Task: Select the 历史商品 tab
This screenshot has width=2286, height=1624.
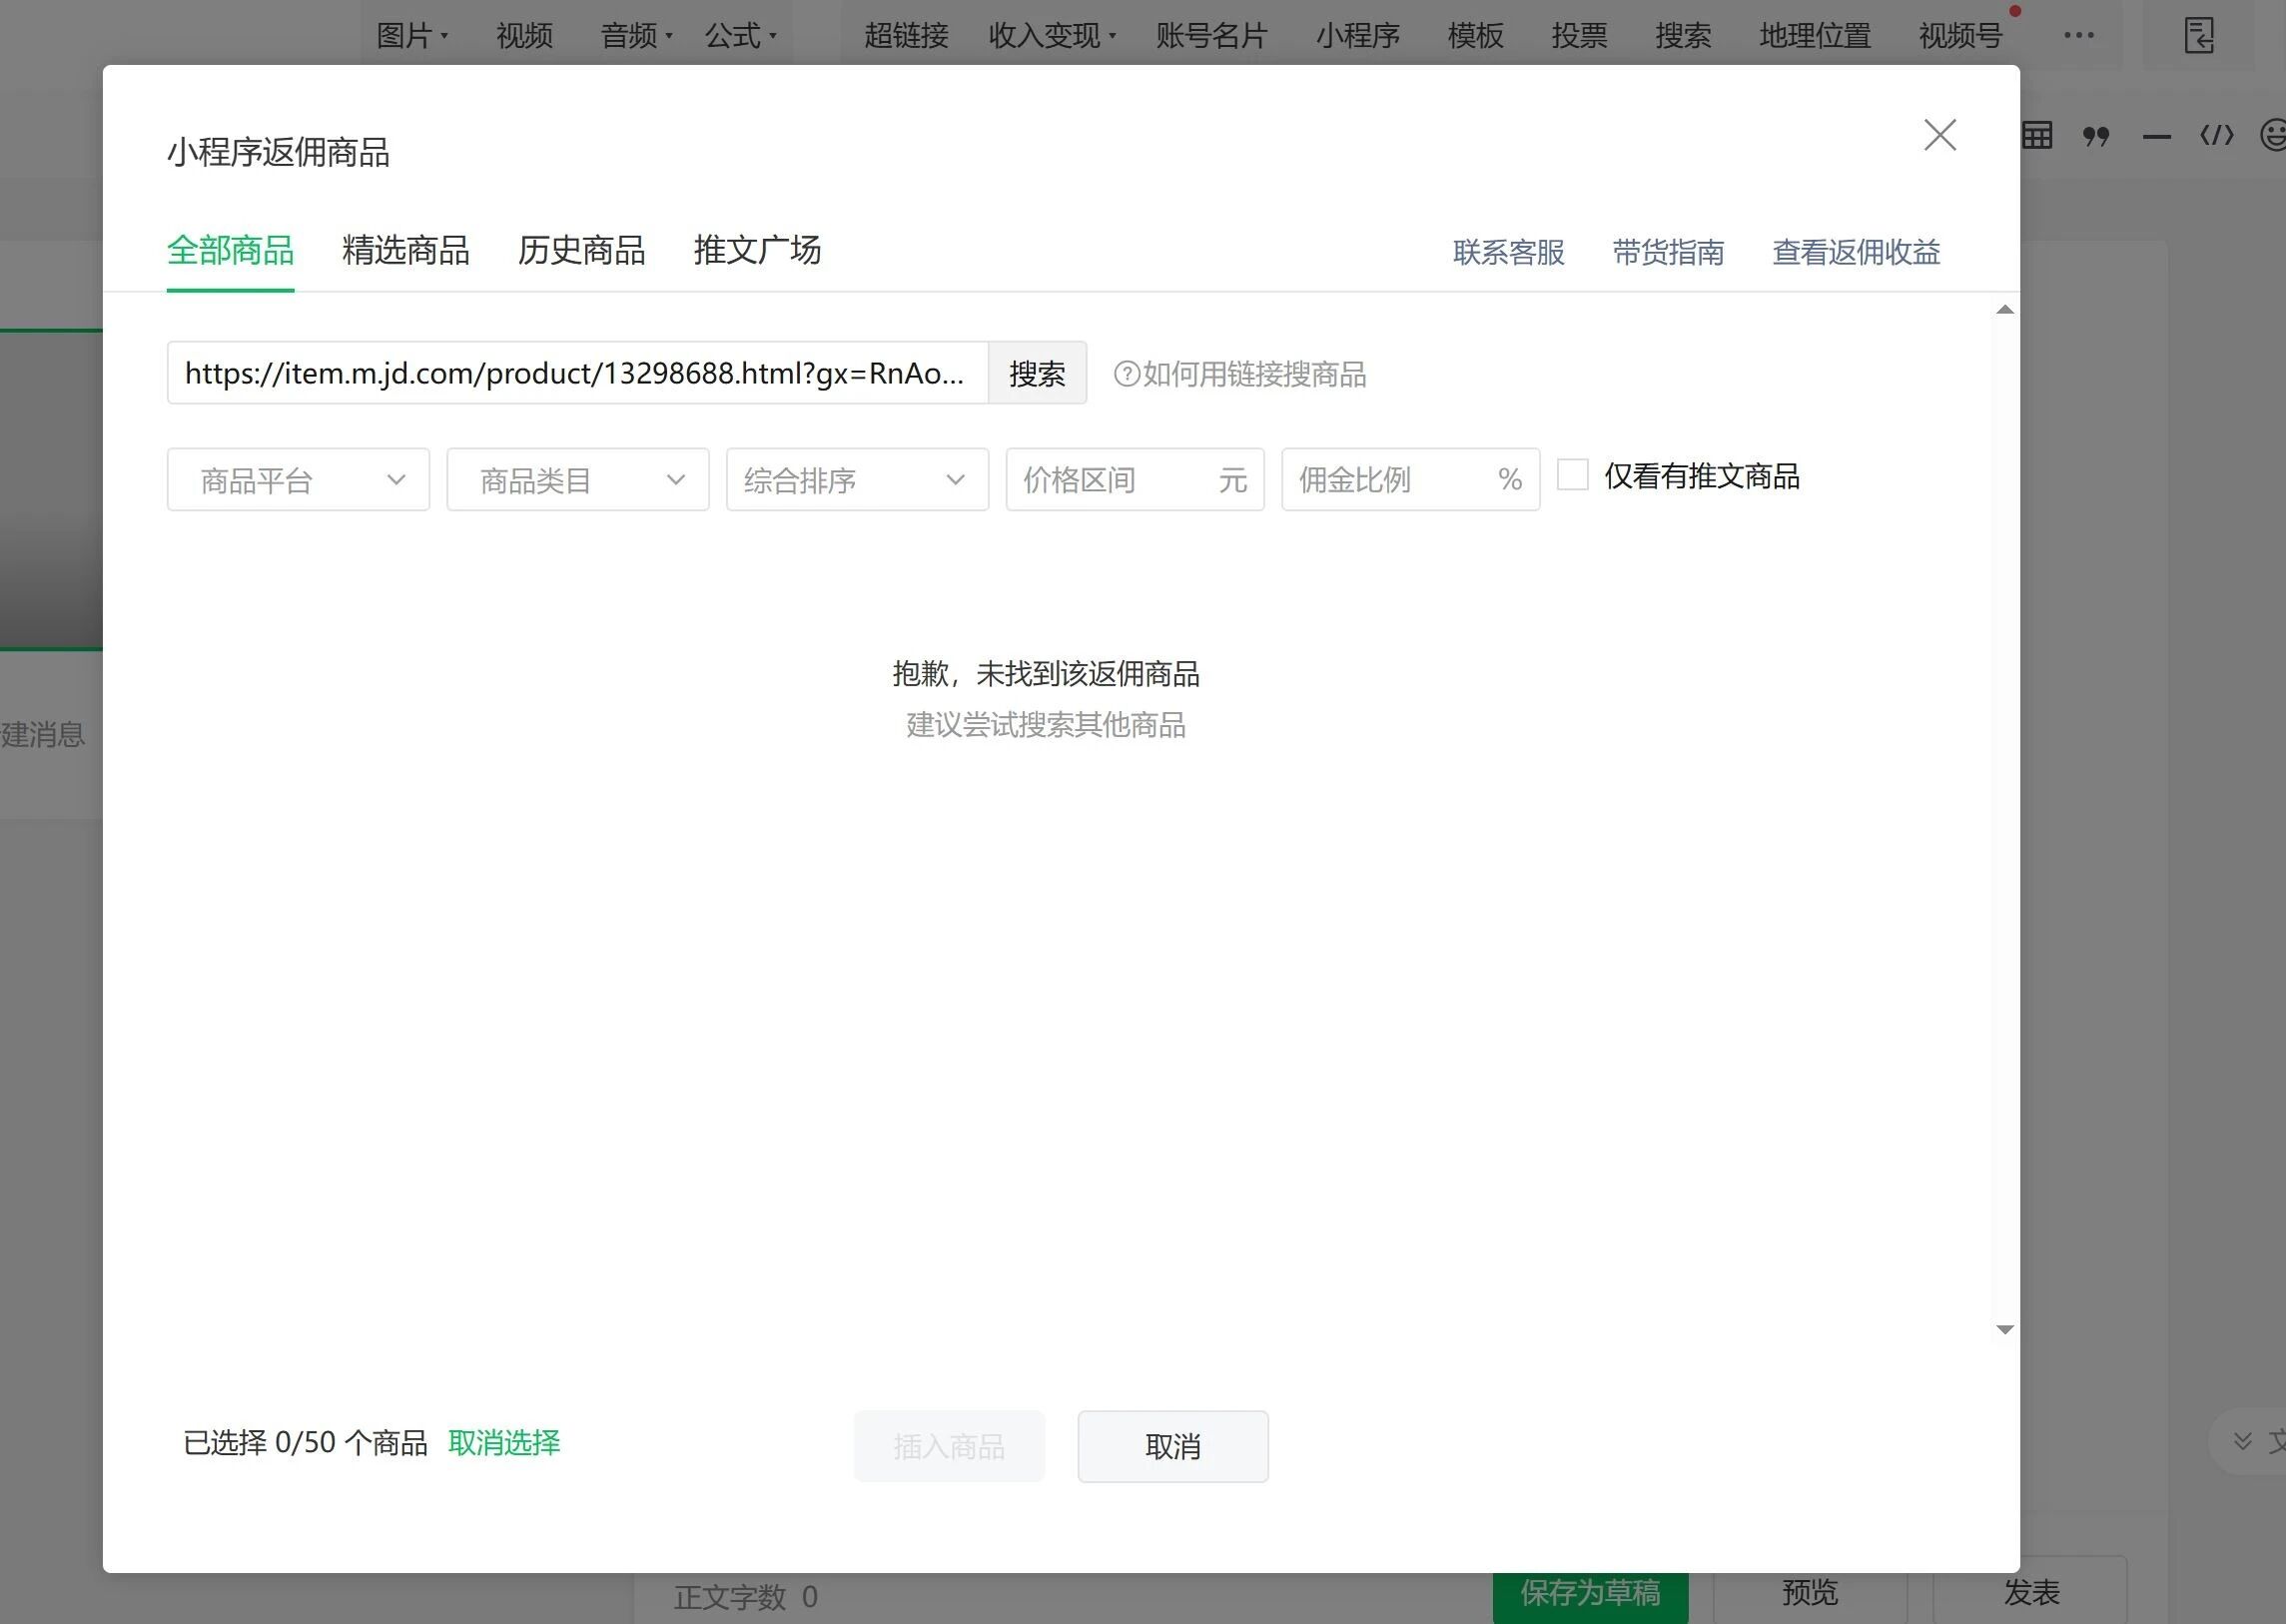Action: click(581, 250)
